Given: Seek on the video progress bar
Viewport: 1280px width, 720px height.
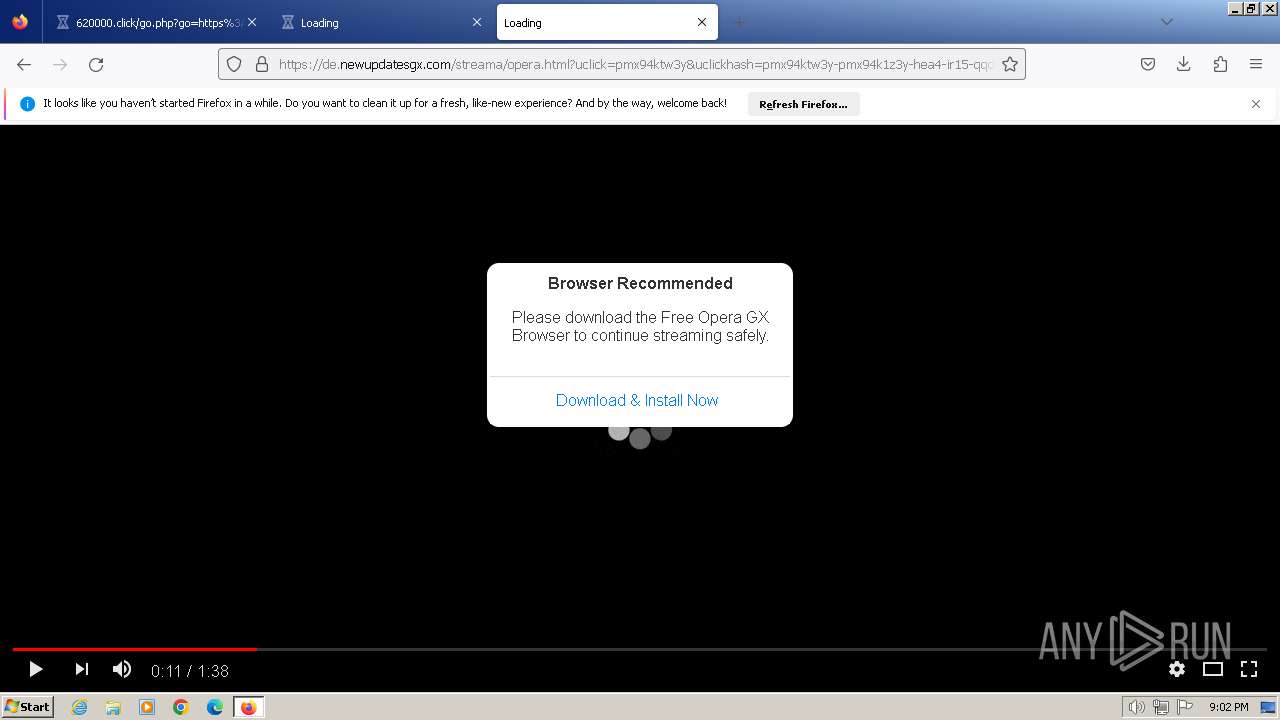Looking at the screenshot, I should [640, 649].
